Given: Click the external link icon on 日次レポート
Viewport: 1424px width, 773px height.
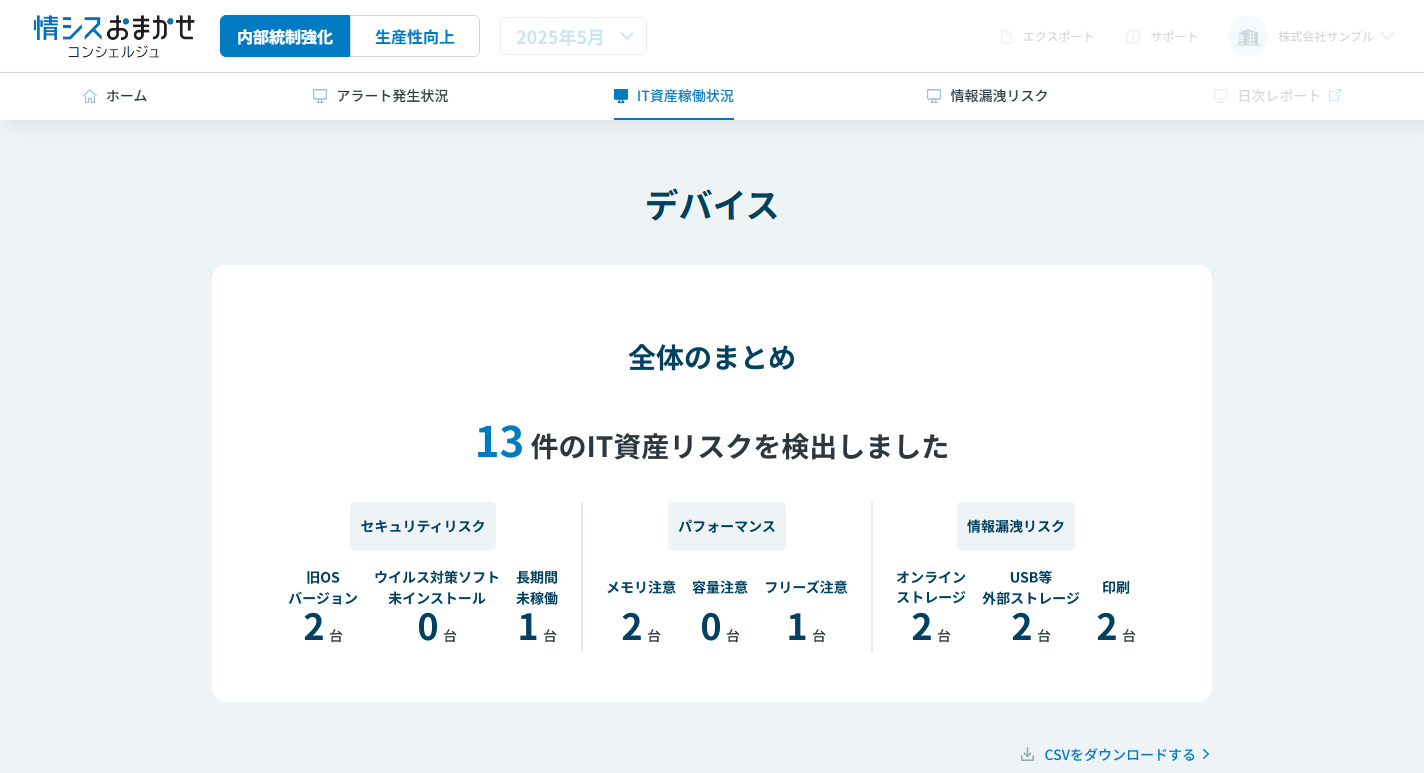Looking at the screenshot, I should pyautogui.click(x=1335, y=95).
